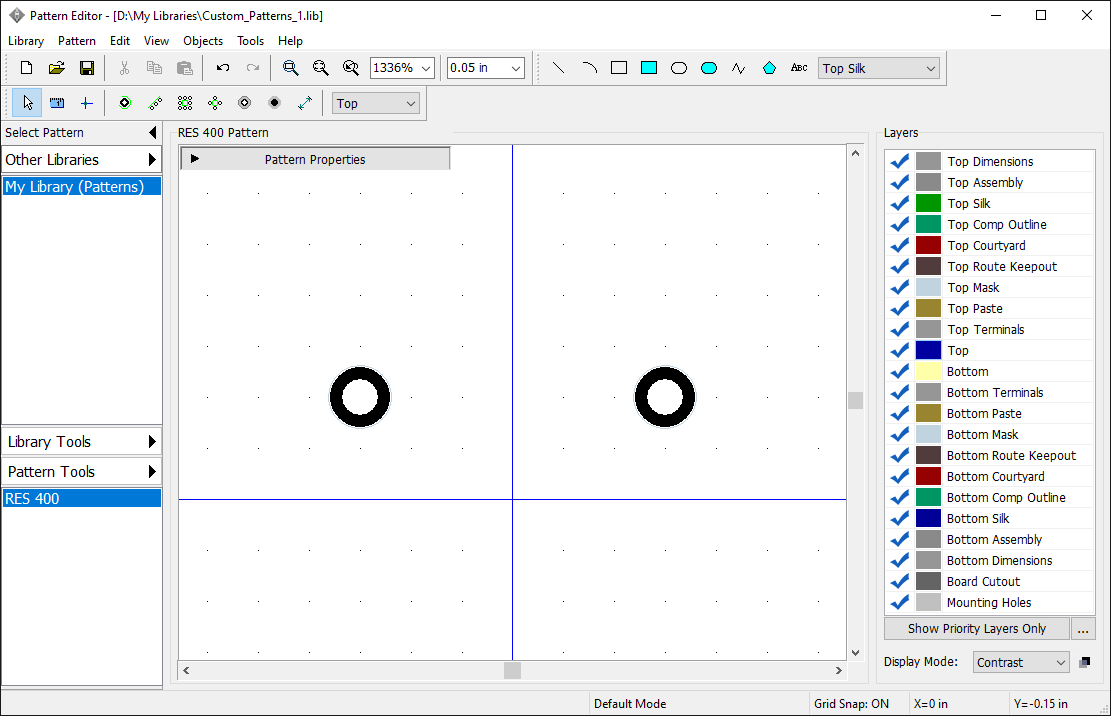Image resolution: width=1111 pixels, height=716 pixels.
Task: Click the Top Silk green color swatch
Action: tap(928, 203)
